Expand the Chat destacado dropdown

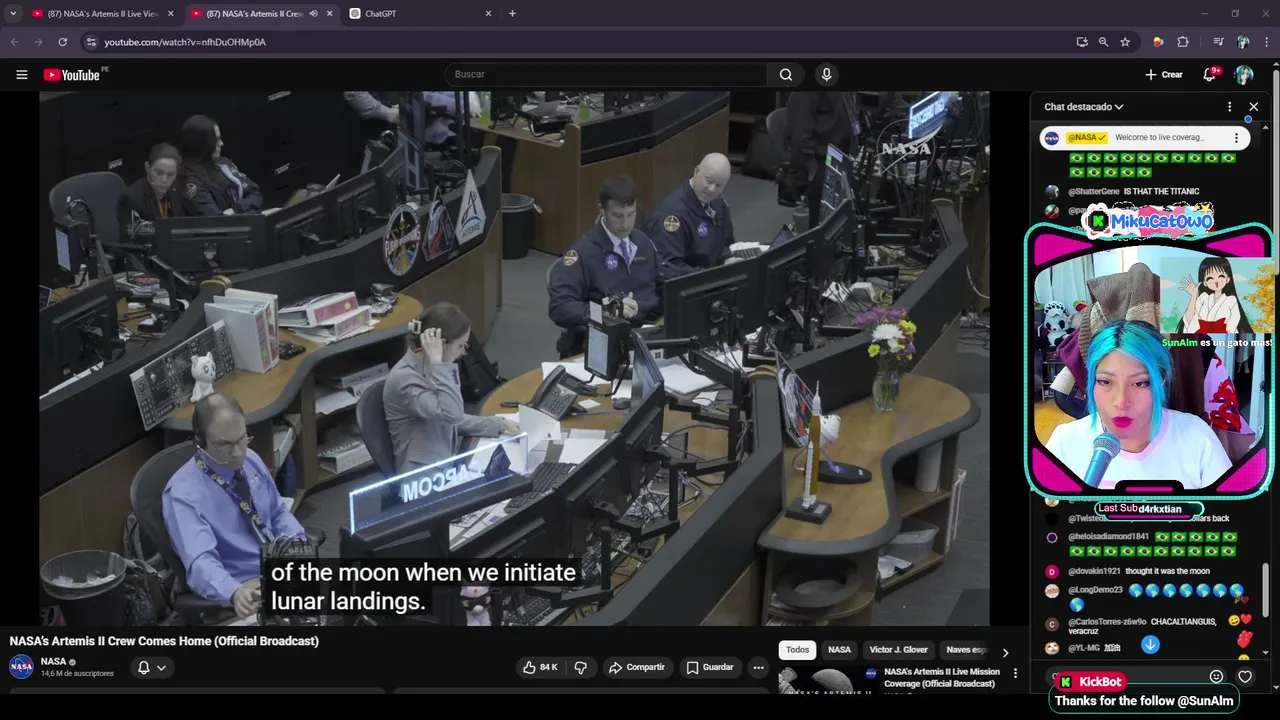(1084, 107)
